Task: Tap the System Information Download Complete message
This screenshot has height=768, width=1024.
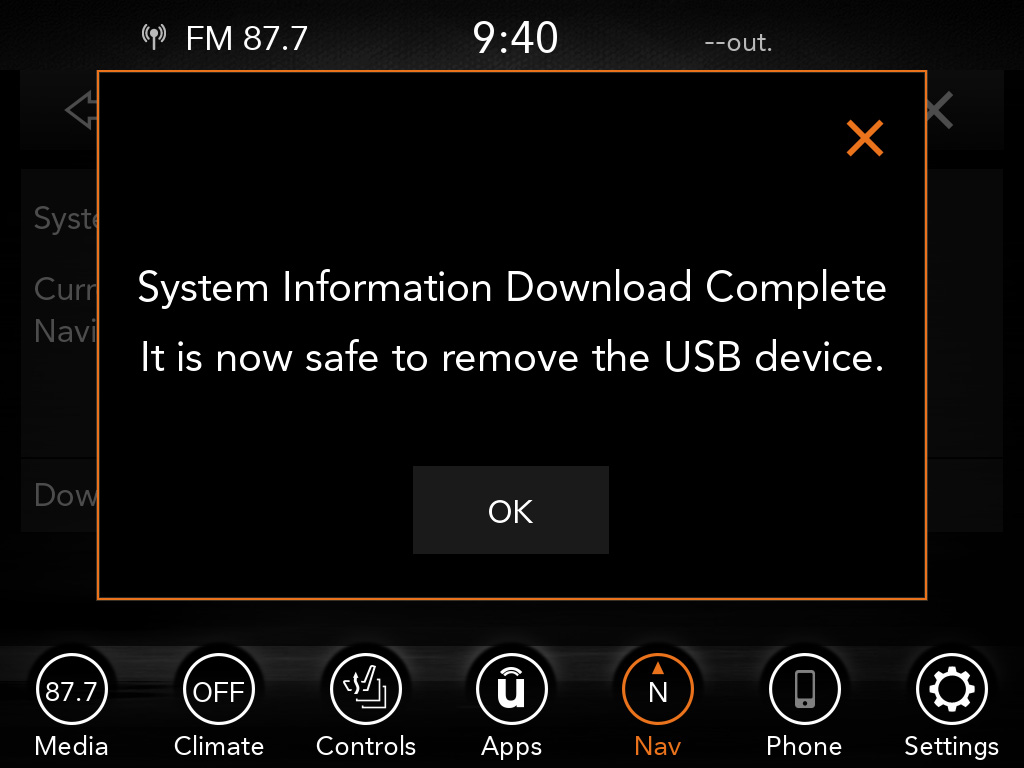Action: pos(511,287)
